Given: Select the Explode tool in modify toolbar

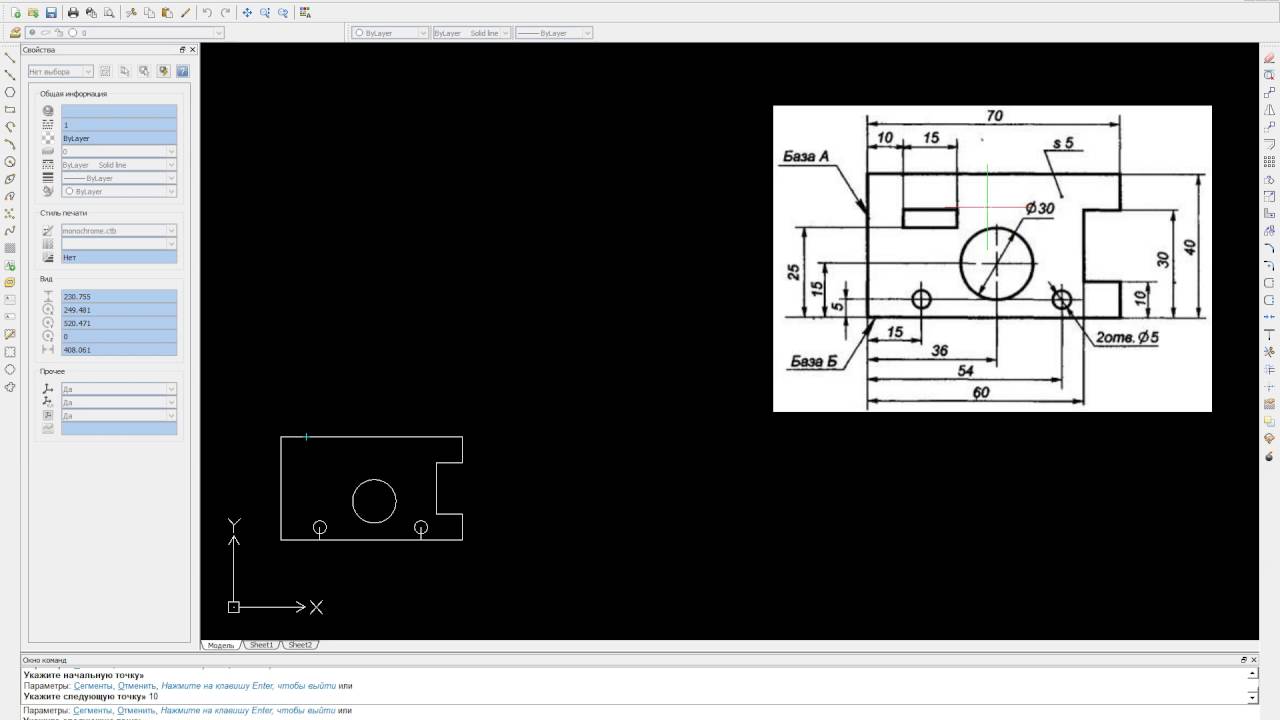Looking at the screenshot, I should 1269,456.
